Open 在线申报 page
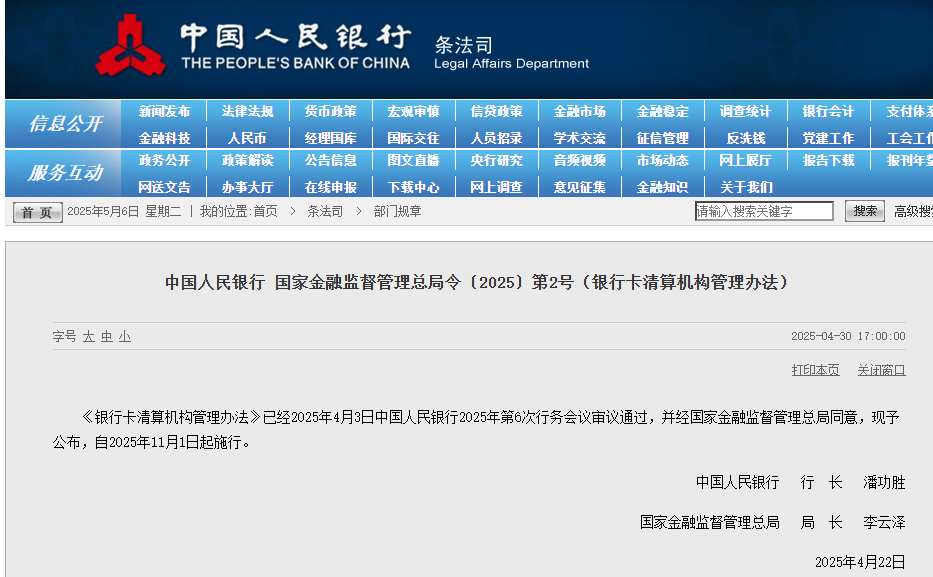The height and width of the screenshot is (577, 933). (x=330, y=187)
